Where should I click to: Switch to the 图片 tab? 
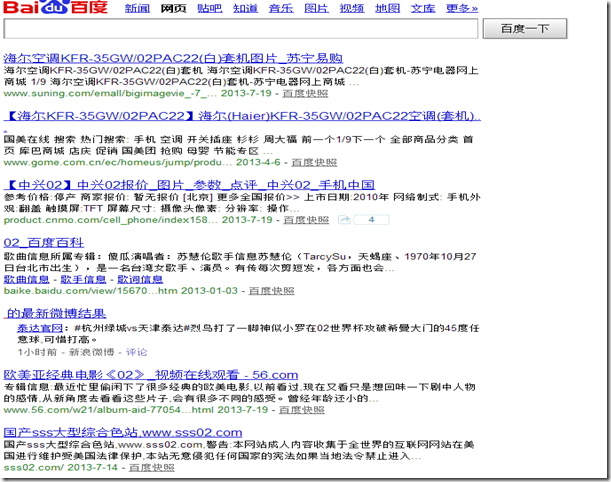click(316, 8)
